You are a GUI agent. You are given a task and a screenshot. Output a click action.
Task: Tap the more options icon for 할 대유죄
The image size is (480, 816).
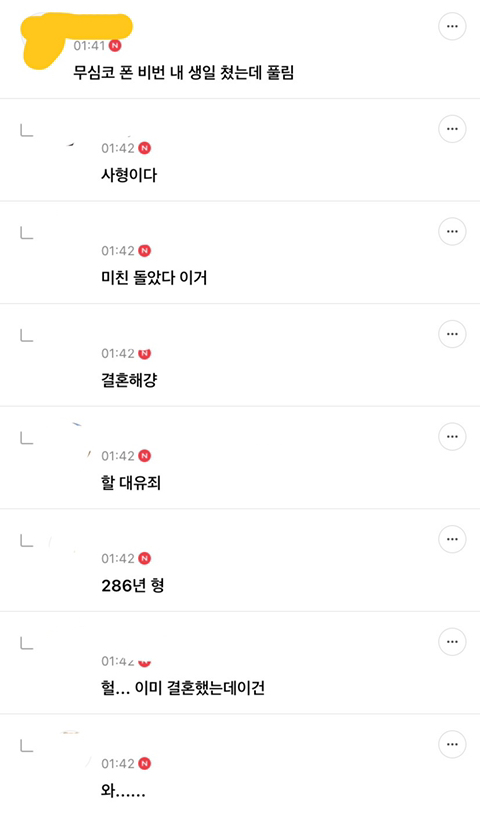pos(452,436)
